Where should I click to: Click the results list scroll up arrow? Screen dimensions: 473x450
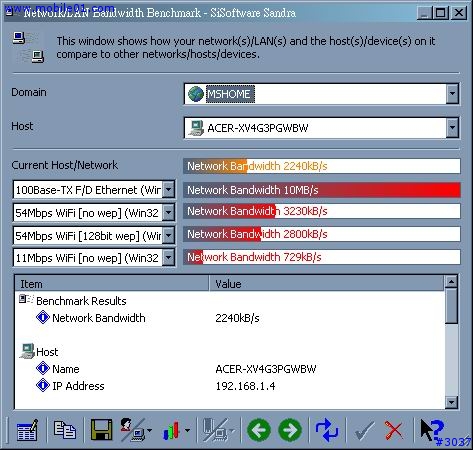tap(451, 282)
